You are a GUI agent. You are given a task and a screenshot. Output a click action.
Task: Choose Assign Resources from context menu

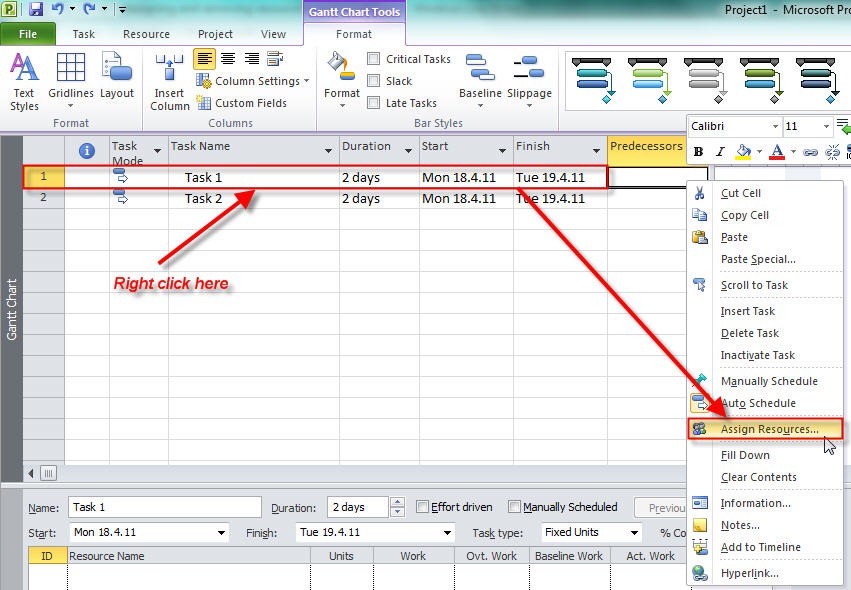pos(768,429)
